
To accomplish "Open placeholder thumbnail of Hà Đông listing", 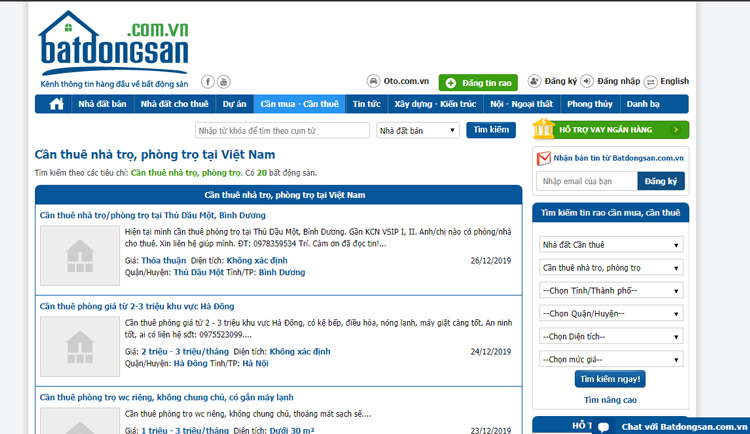I will (80, 346).
